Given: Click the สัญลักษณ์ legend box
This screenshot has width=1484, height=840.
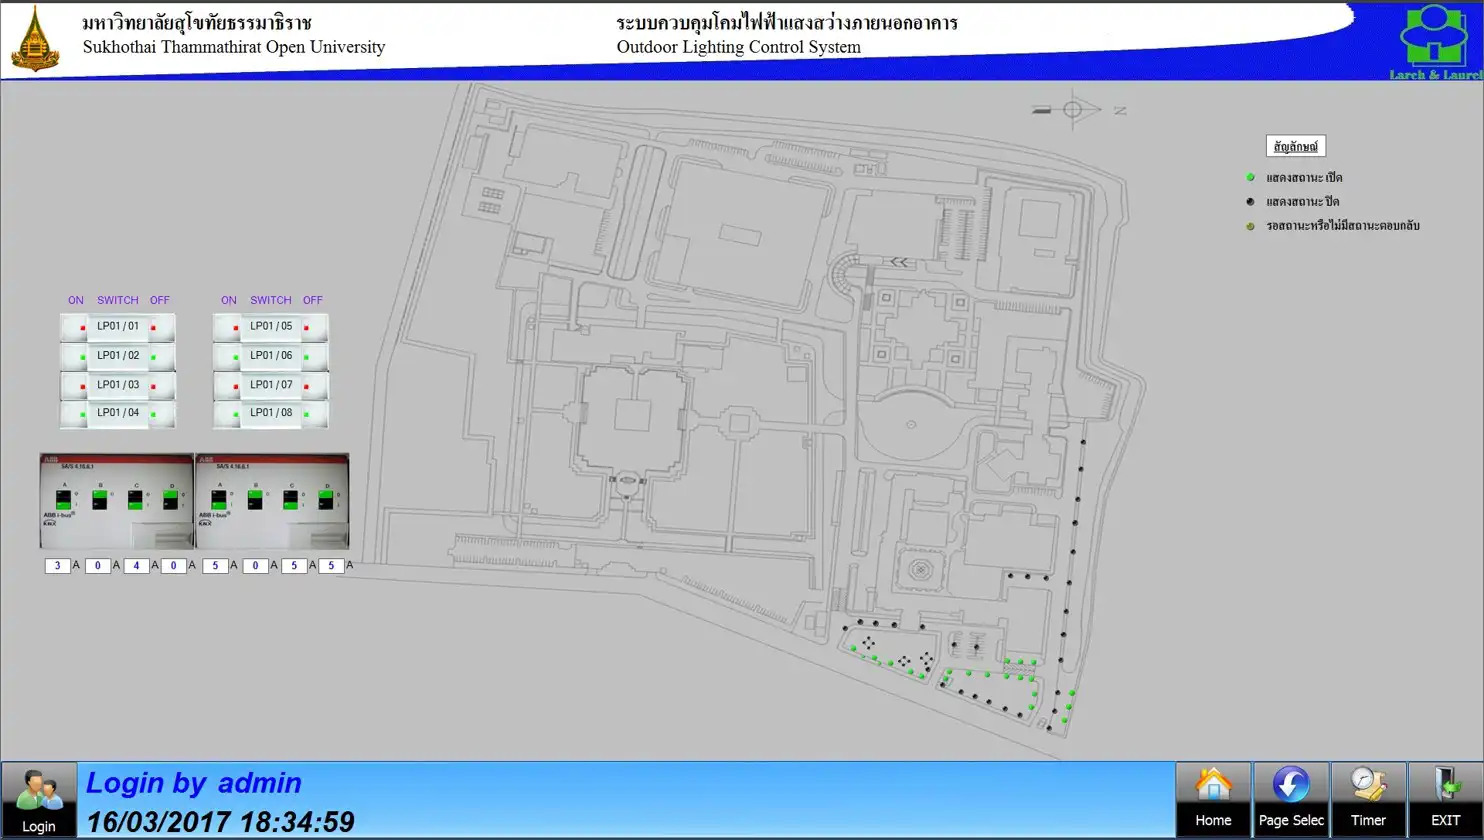Looking at the screenshot, I should 1295,147.
